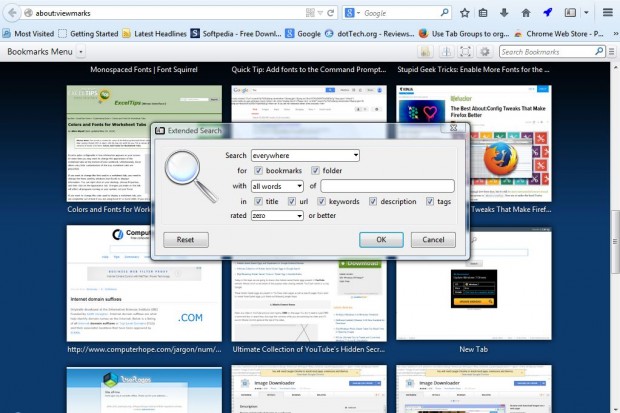Open the hamburger menu icon
The image size is (620, 413).
pos(608,13)
